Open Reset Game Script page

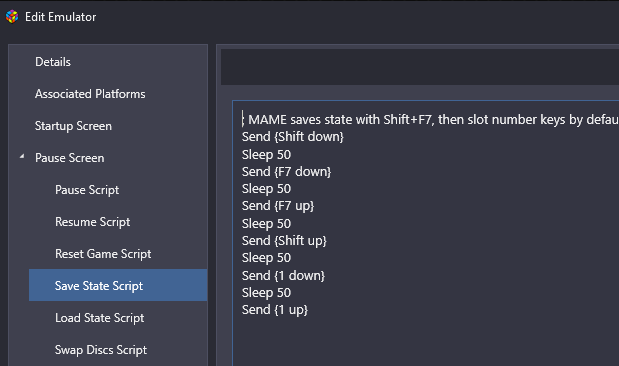coord(103,254)
